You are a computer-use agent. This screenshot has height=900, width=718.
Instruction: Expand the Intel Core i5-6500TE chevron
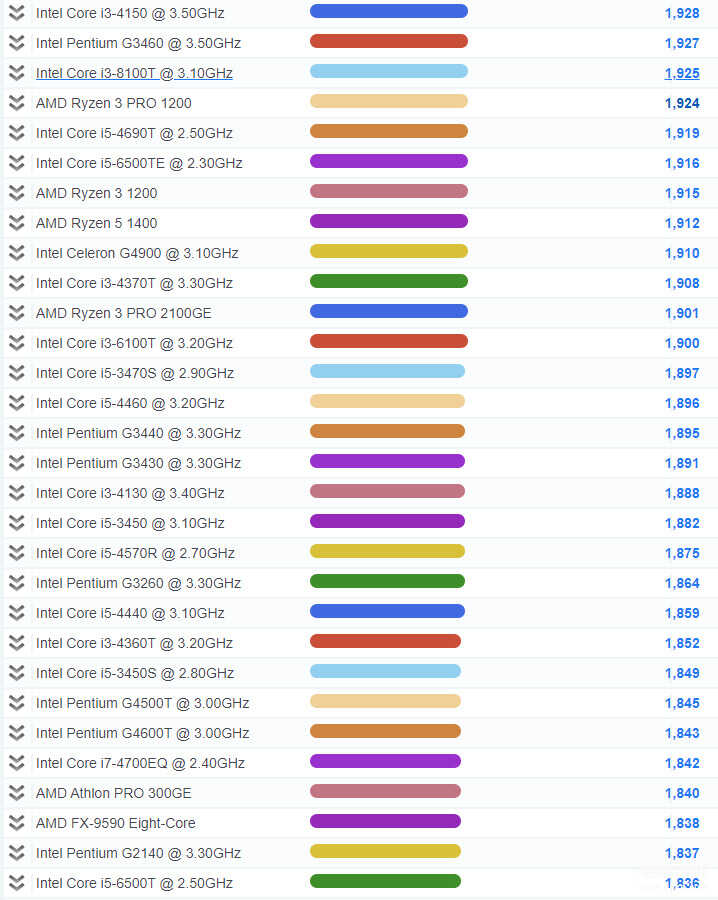(17, 162)
